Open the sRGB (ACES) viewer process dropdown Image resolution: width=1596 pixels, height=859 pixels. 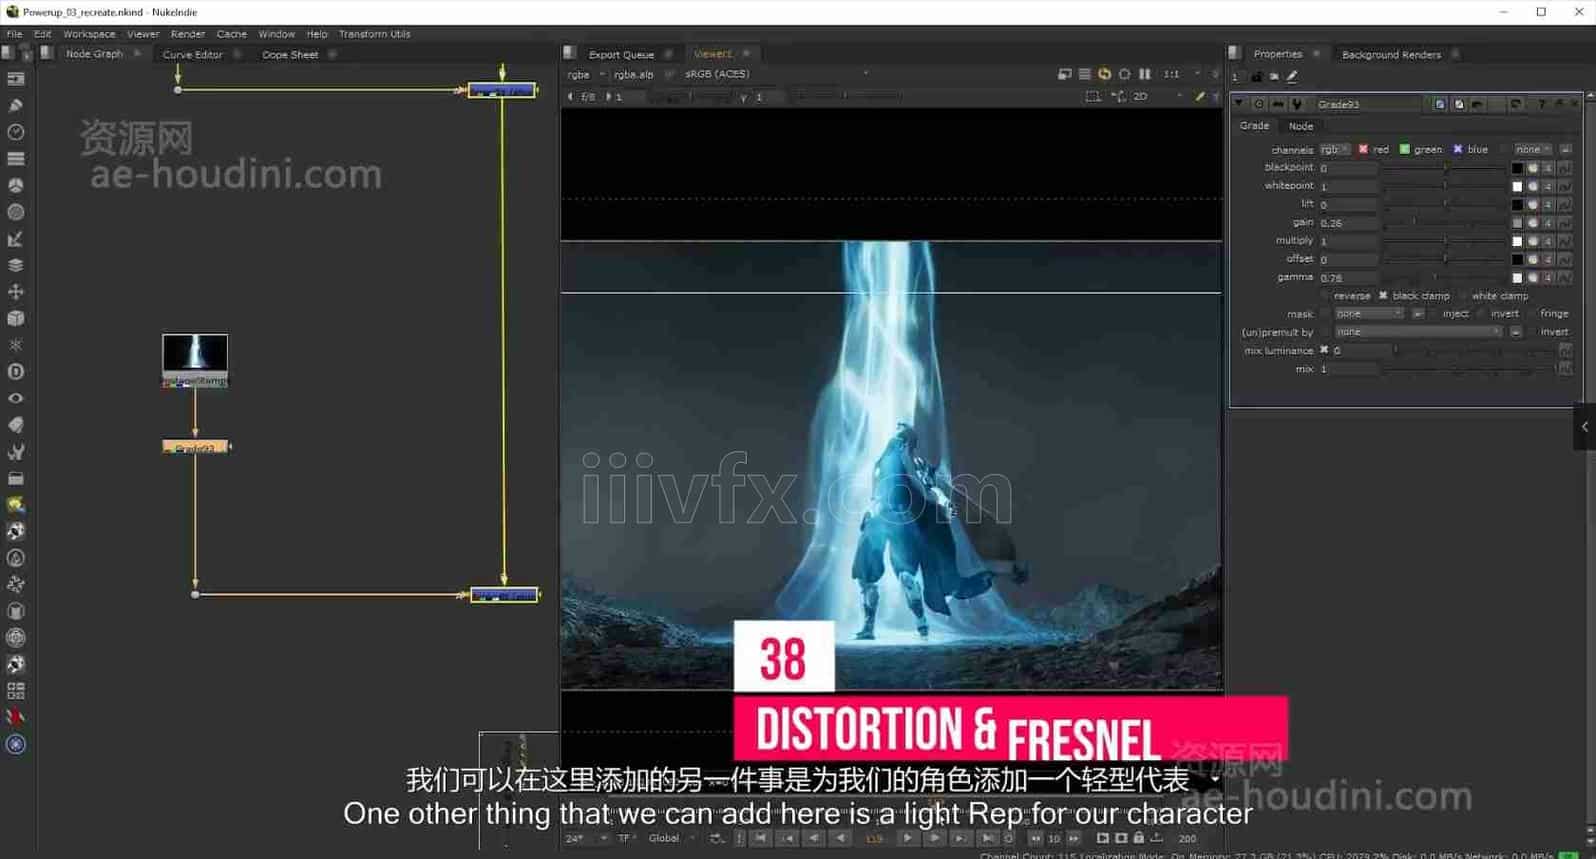775,74
